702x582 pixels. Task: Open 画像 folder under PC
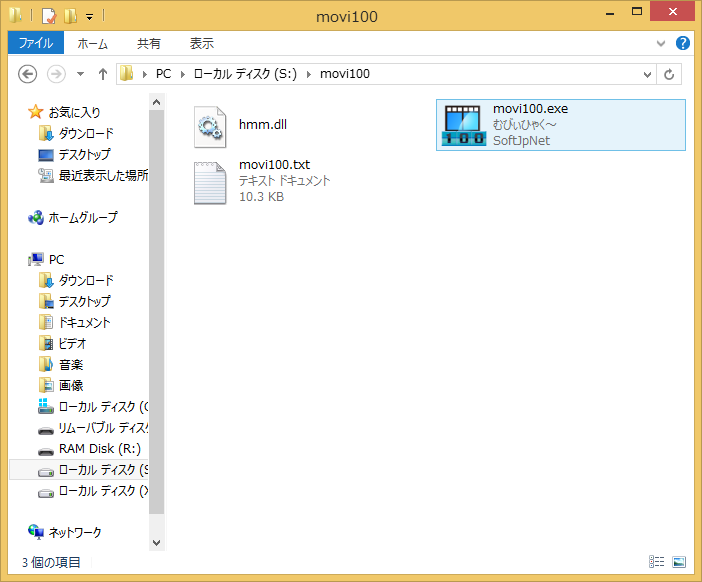71,386
